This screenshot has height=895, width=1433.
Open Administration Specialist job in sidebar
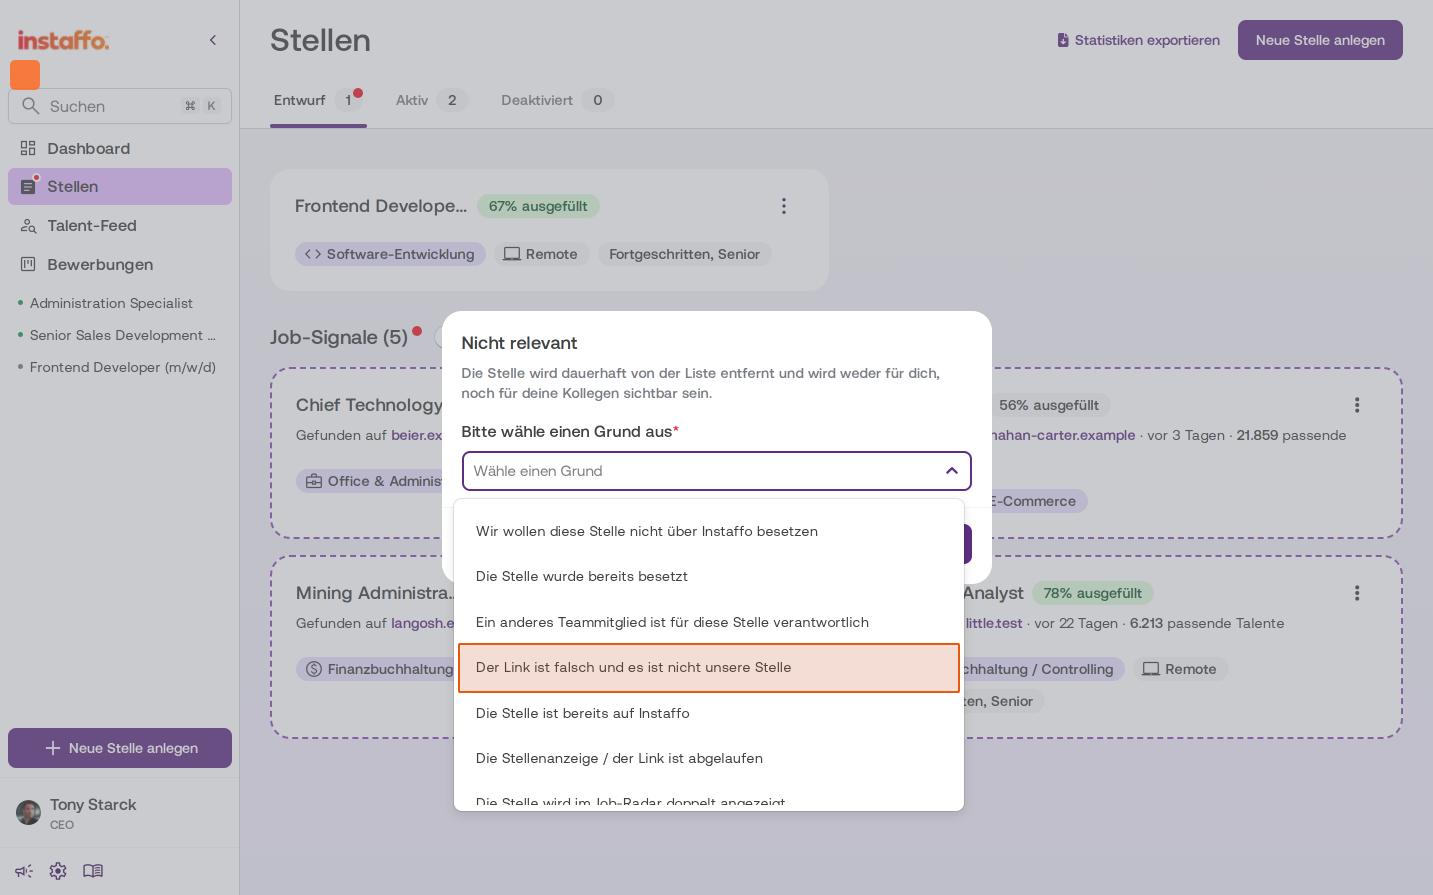111,303
